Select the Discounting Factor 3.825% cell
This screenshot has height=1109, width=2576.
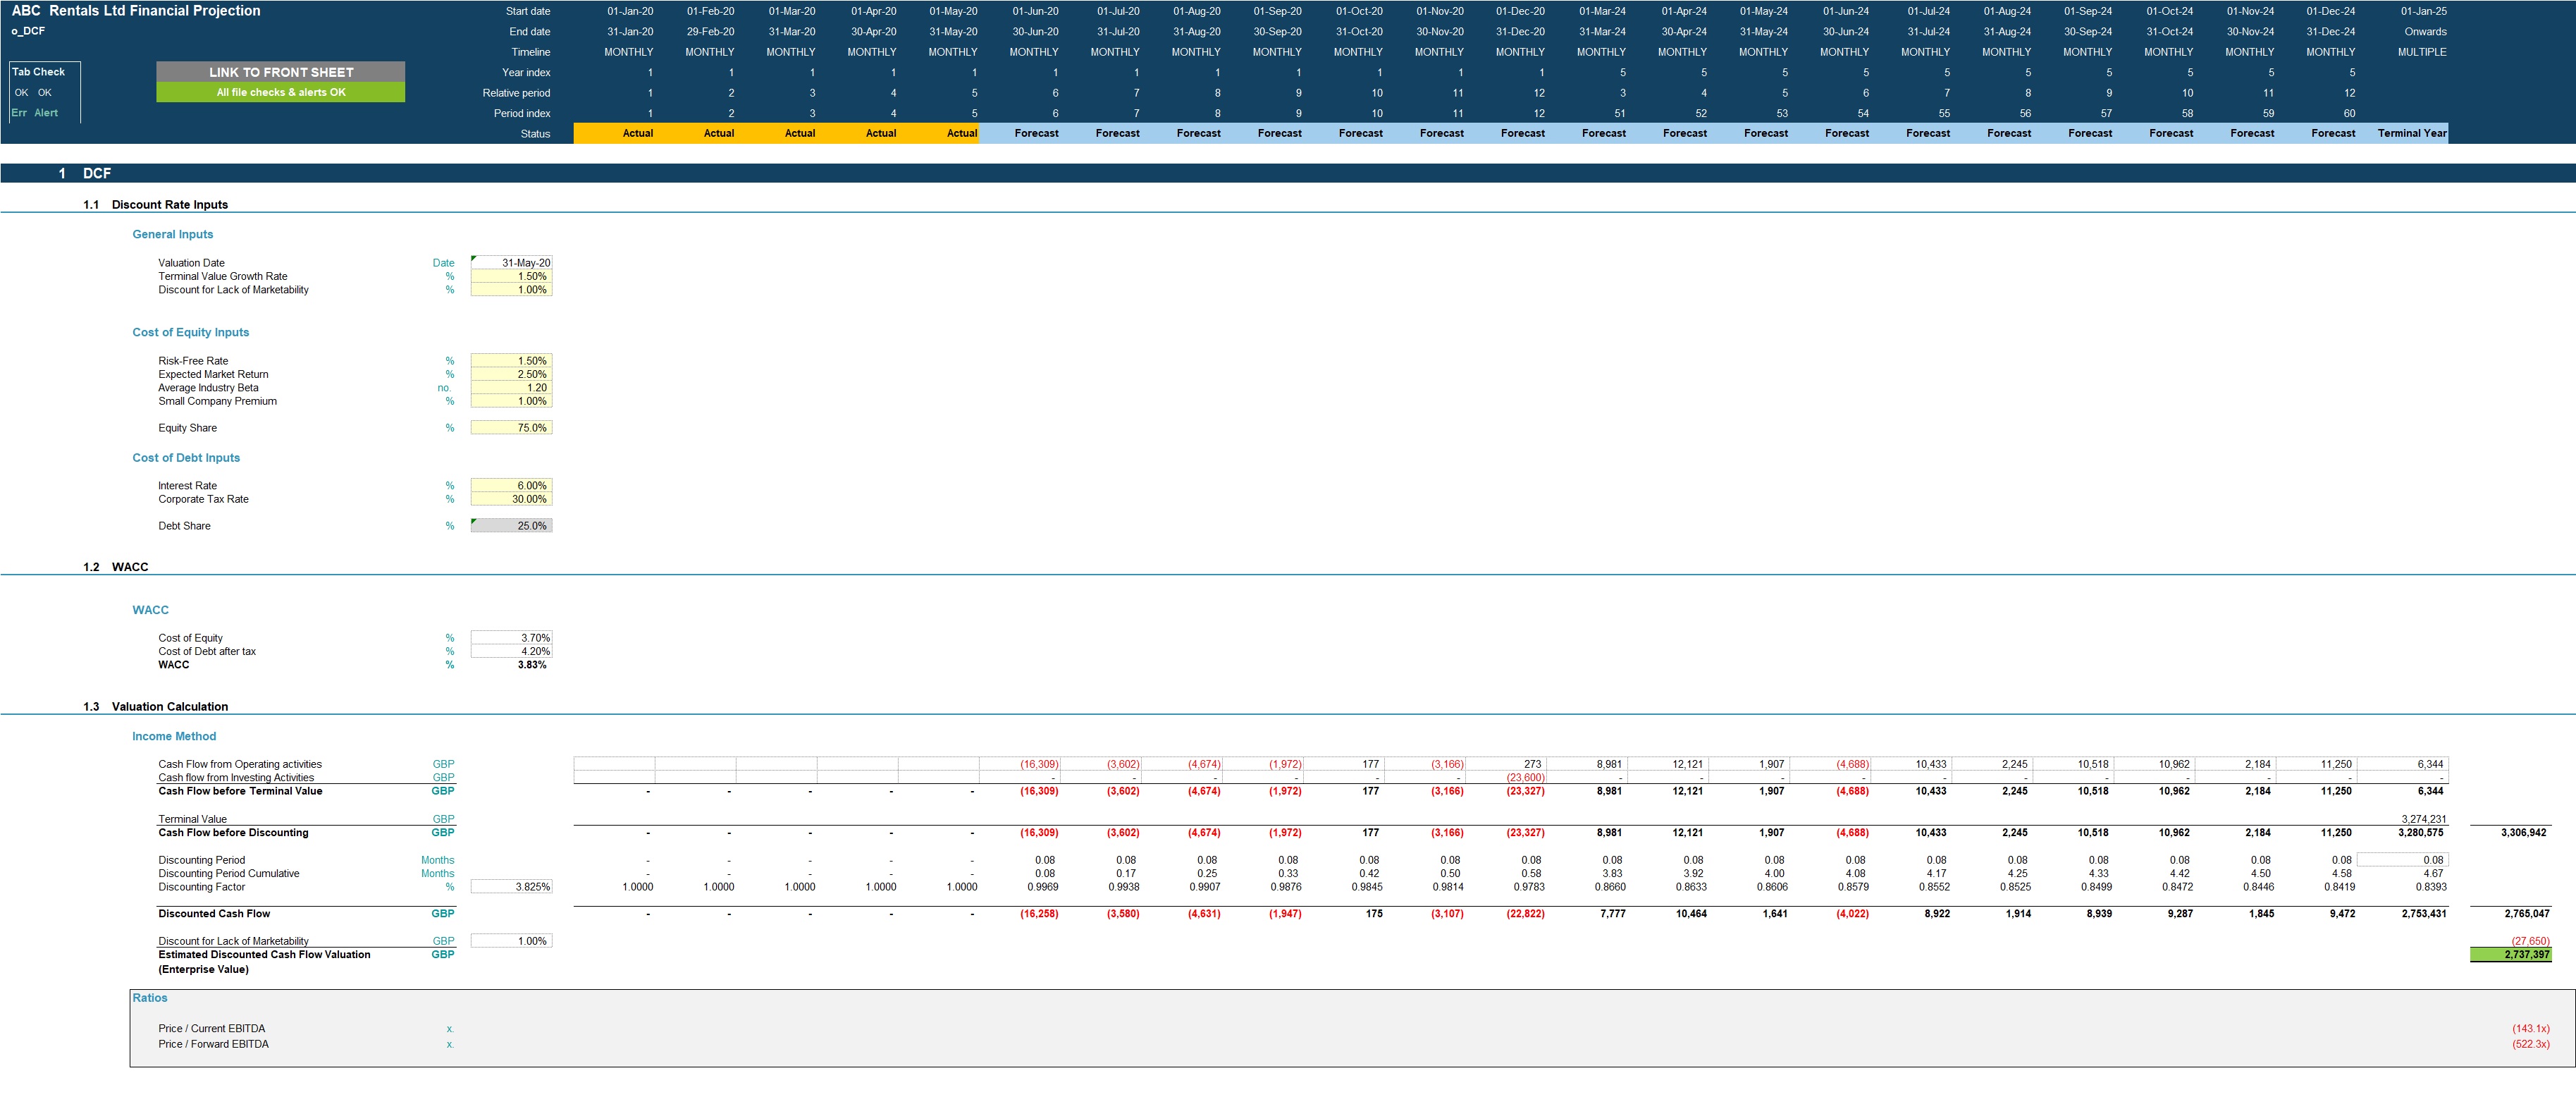[511, 887]
